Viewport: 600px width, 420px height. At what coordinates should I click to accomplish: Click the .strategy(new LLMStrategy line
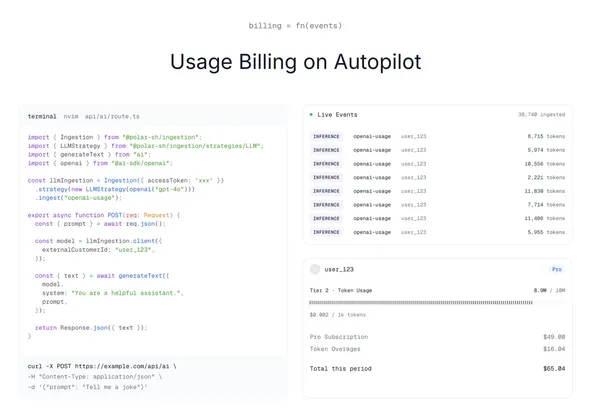point(115,189)
